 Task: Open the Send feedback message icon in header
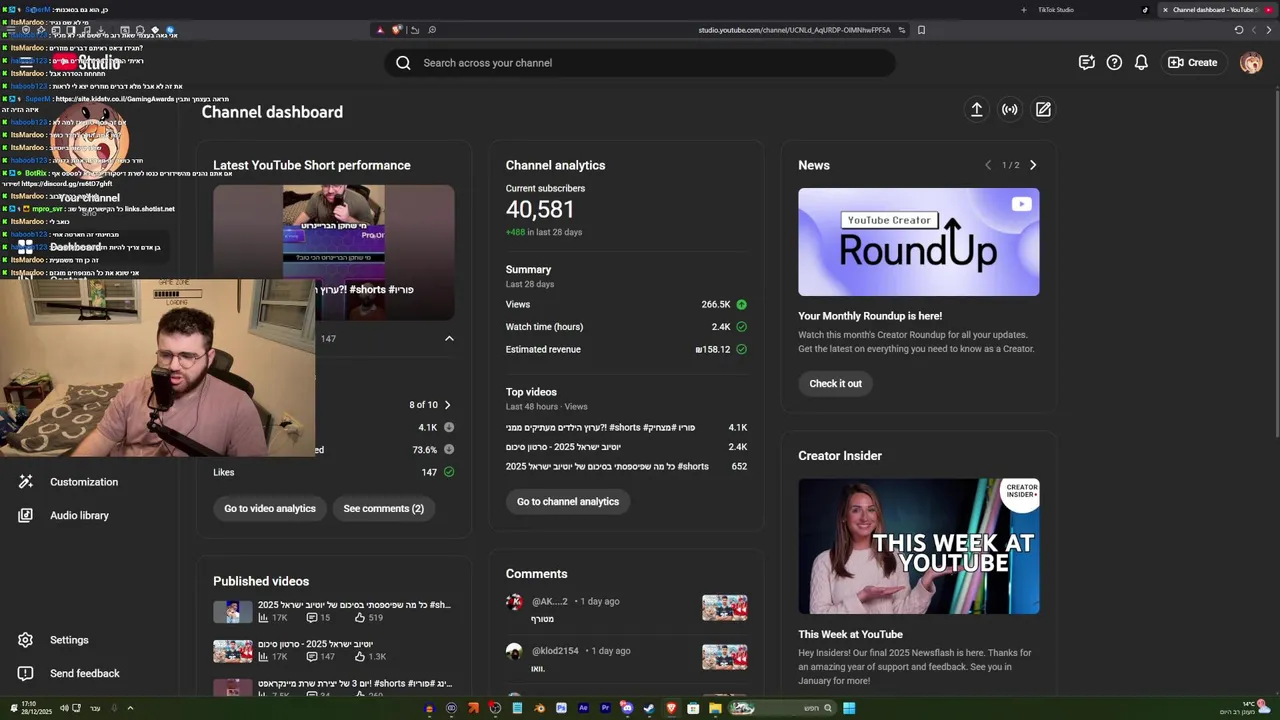click(1087, 63)
